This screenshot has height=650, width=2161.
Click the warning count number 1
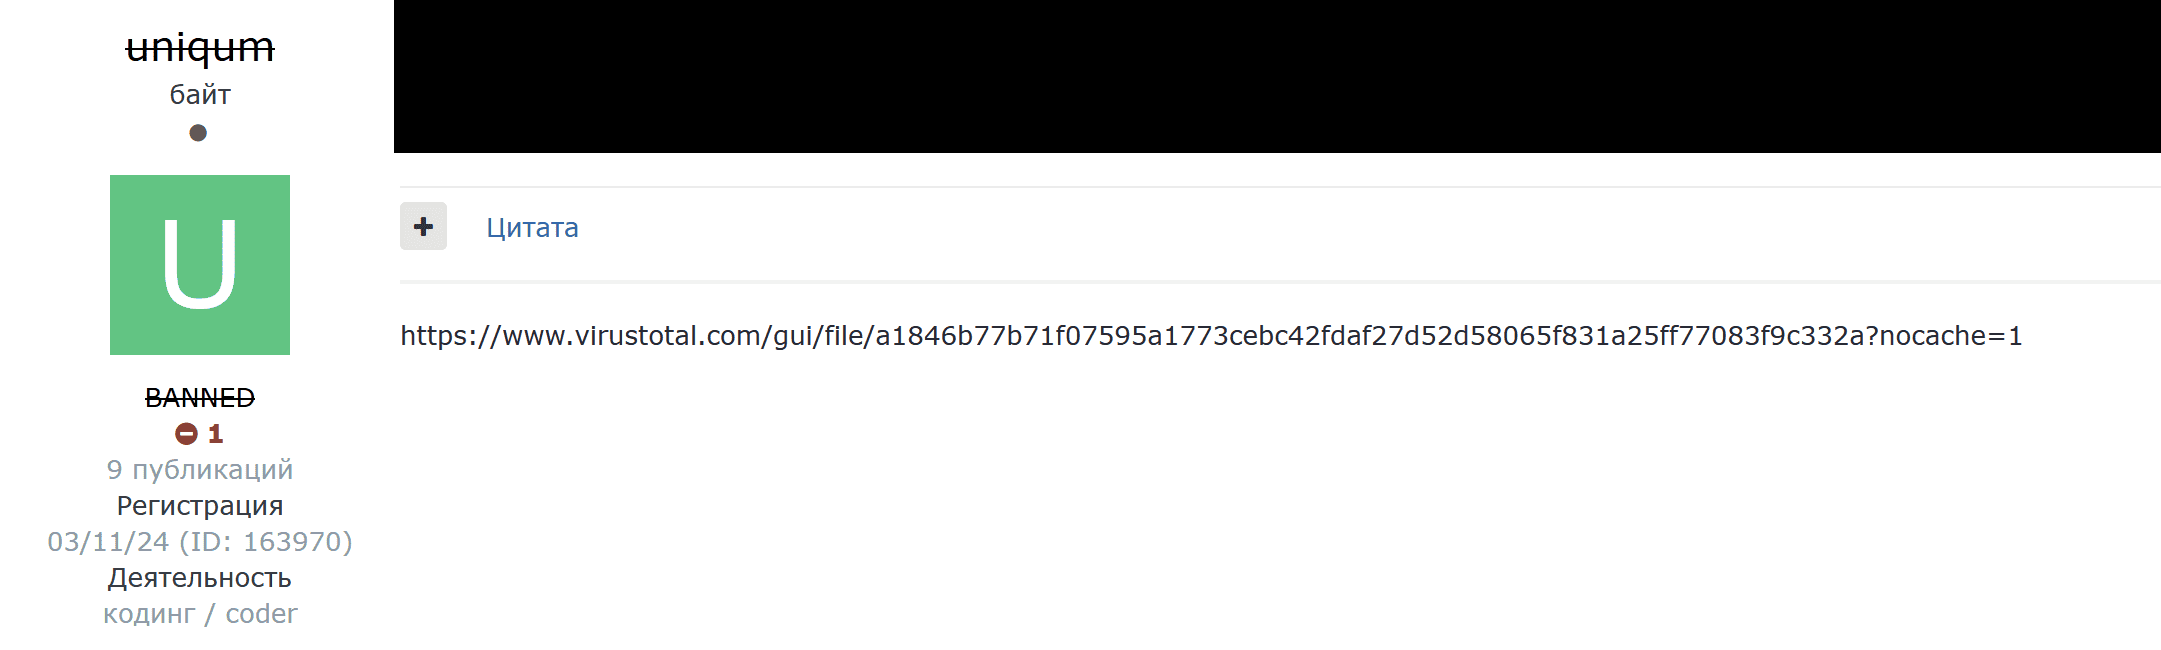[215, 434]
